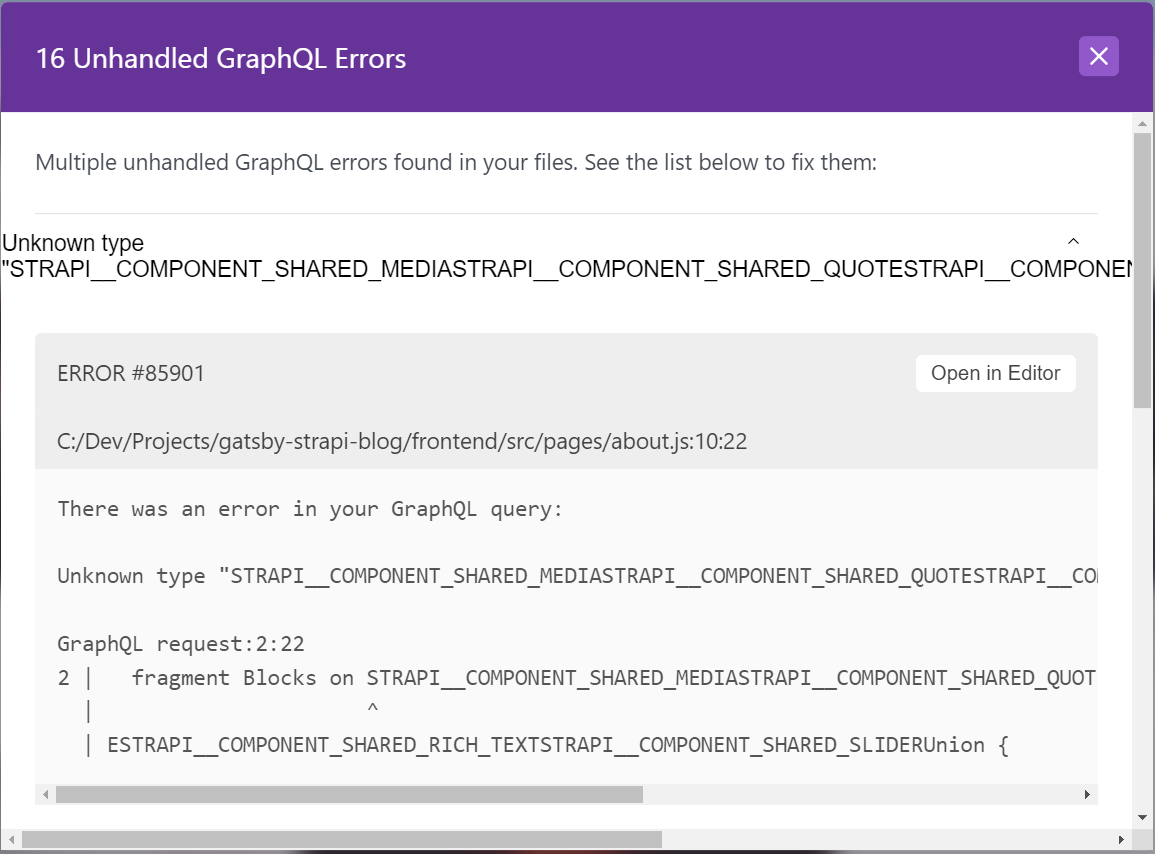Click the vertical scrollbar thumb
Image resolution: width=1155 pixels, height=854 pixels.
point(1142,270)
